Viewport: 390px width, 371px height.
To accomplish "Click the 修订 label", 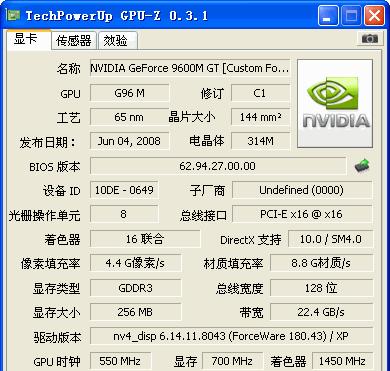I will pos(212,94).
